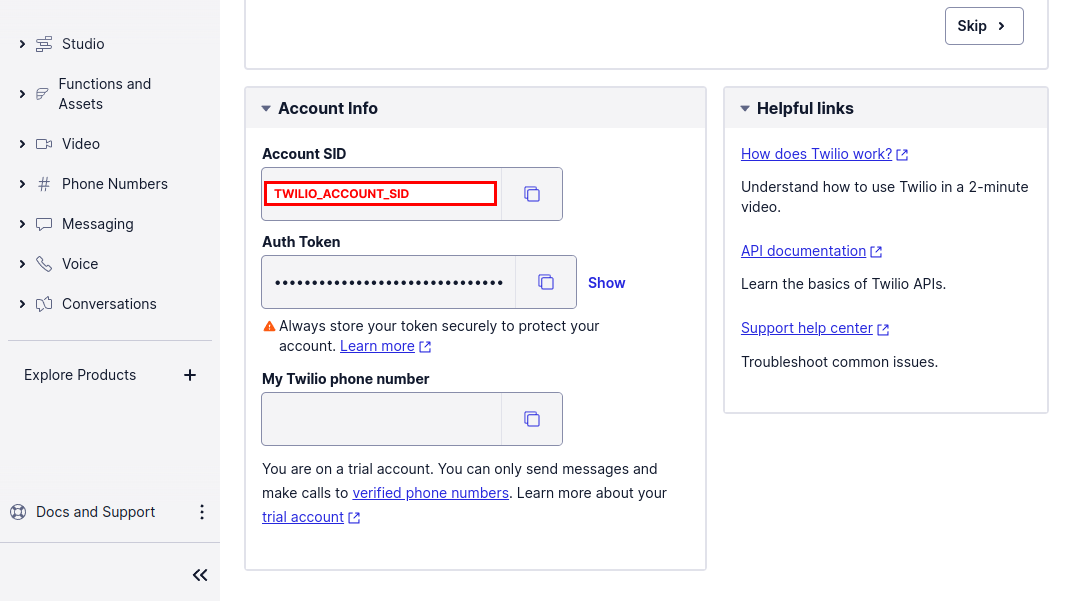
Task: Open Video in the sidebar
Action: coord(80,144)
